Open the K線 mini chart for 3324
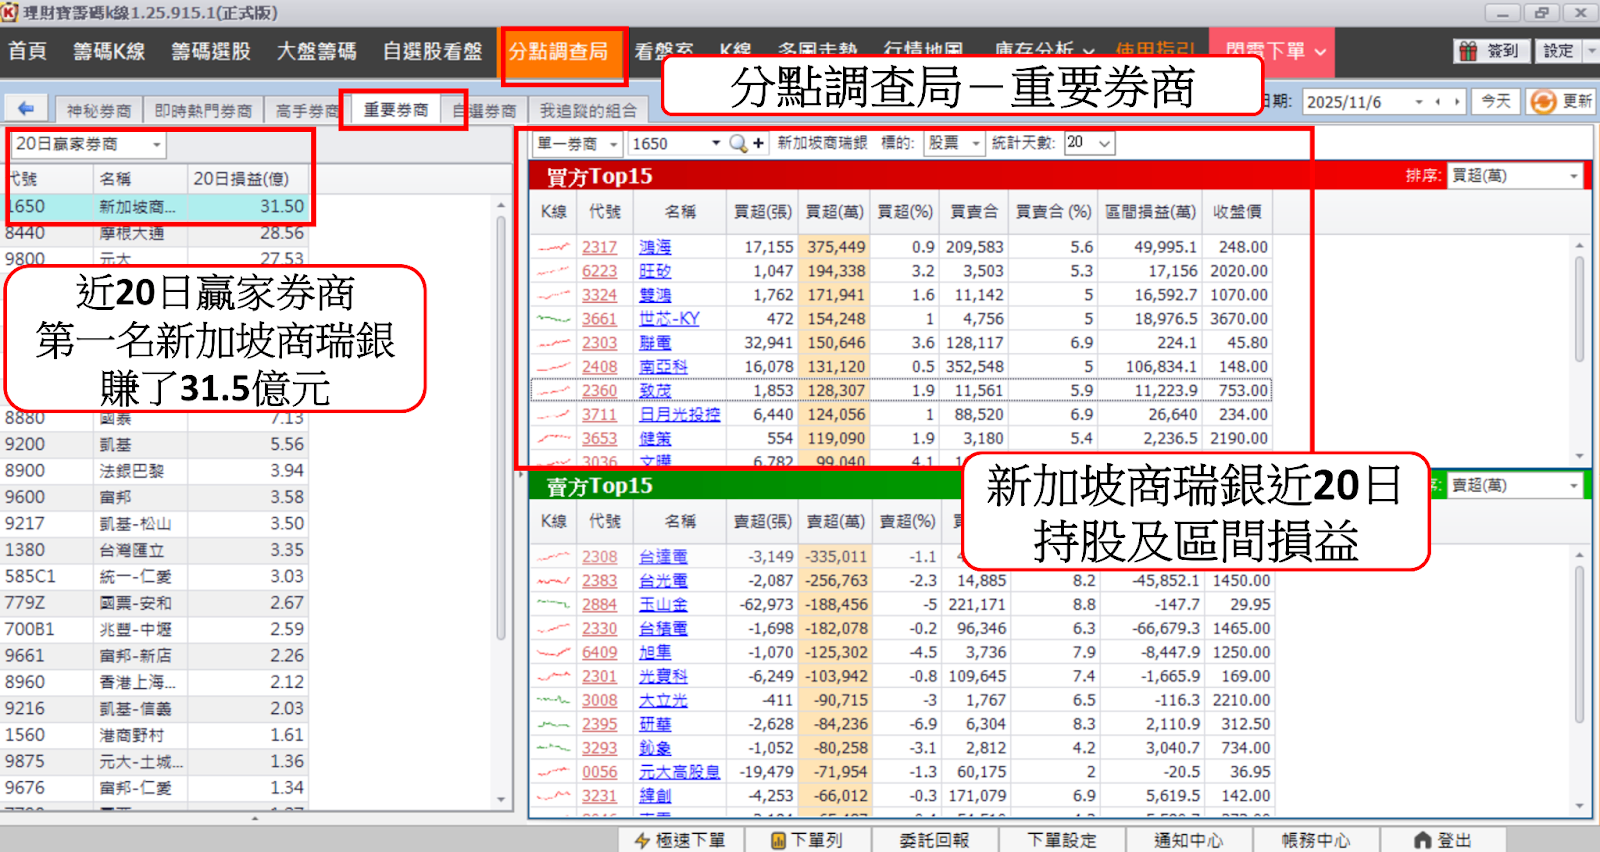Viewport: 1600px width, 852px height. [553, 295]
